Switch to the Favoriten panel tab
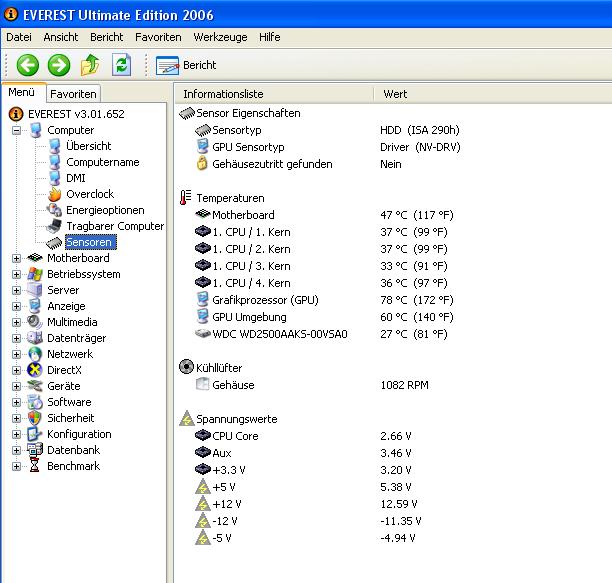Image resolution: width=612 pixels, height=583 pixels. click(x=73, y=94)
